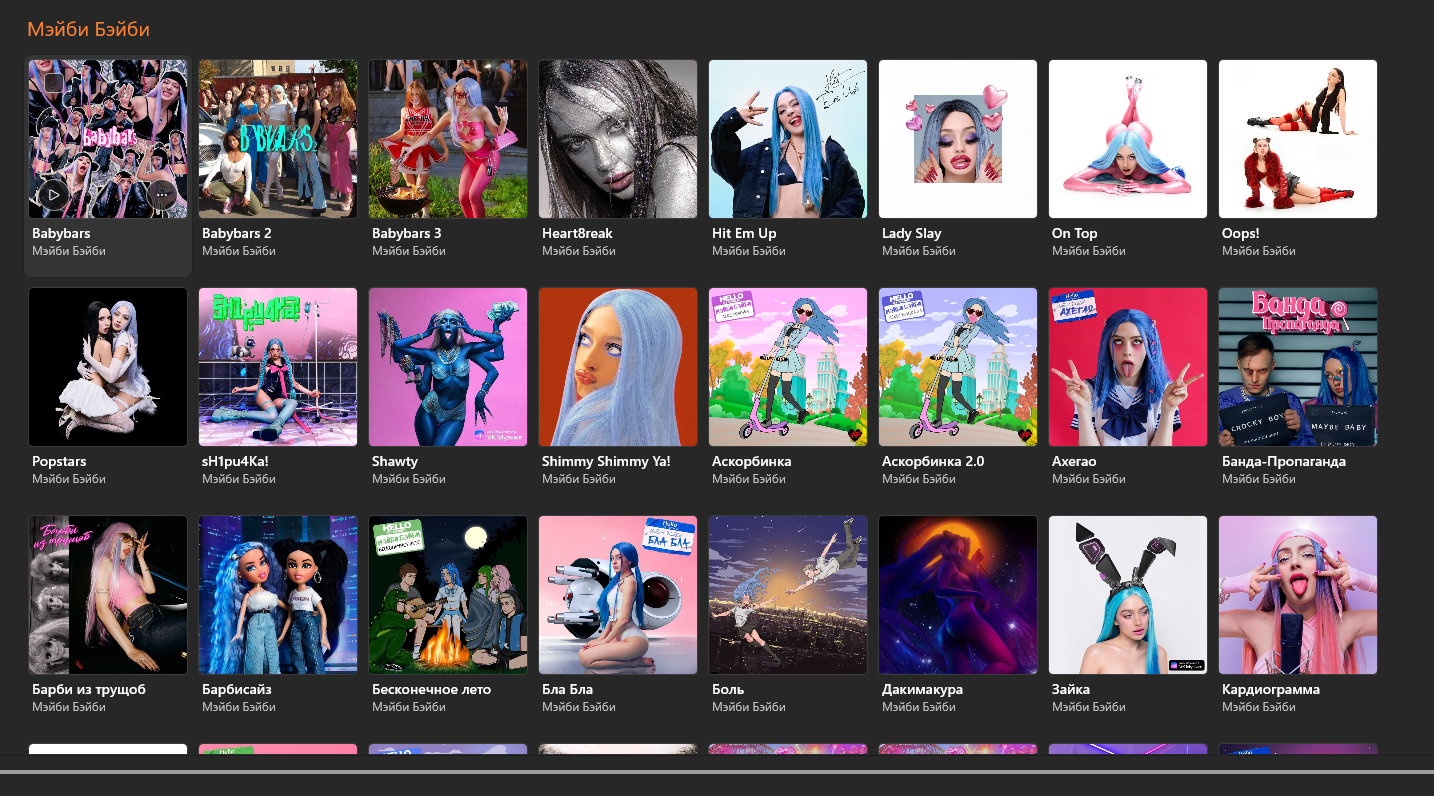Viewport: 1434px width, 796px height.
Task: Click the Боль title text
Action: (729, 689)
